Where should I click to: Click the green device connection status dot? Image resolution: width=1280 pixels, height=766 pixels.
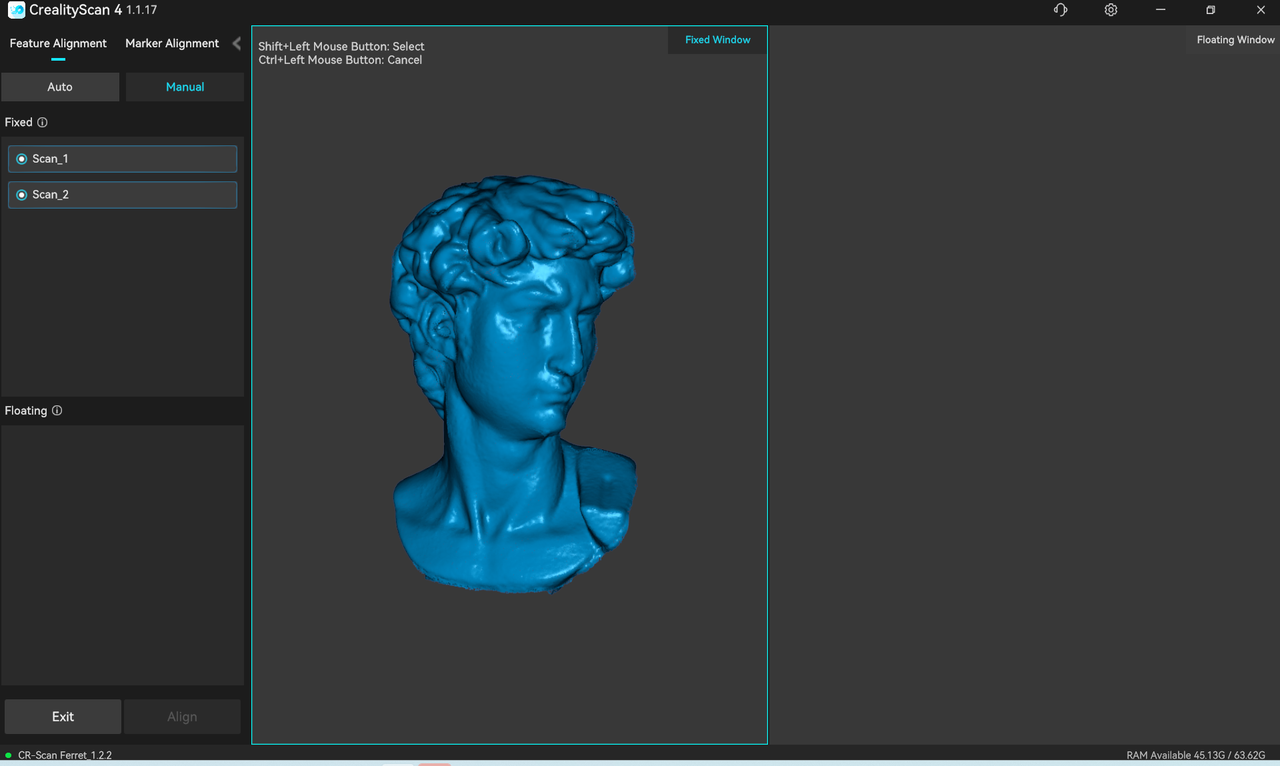coord(8,755)
